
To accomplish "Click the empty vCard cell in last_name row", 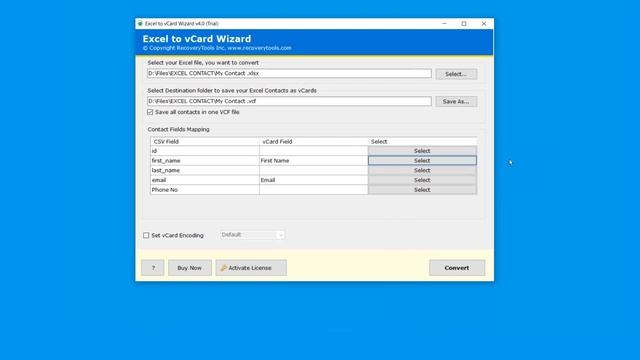I will click(x=313, y=170).
